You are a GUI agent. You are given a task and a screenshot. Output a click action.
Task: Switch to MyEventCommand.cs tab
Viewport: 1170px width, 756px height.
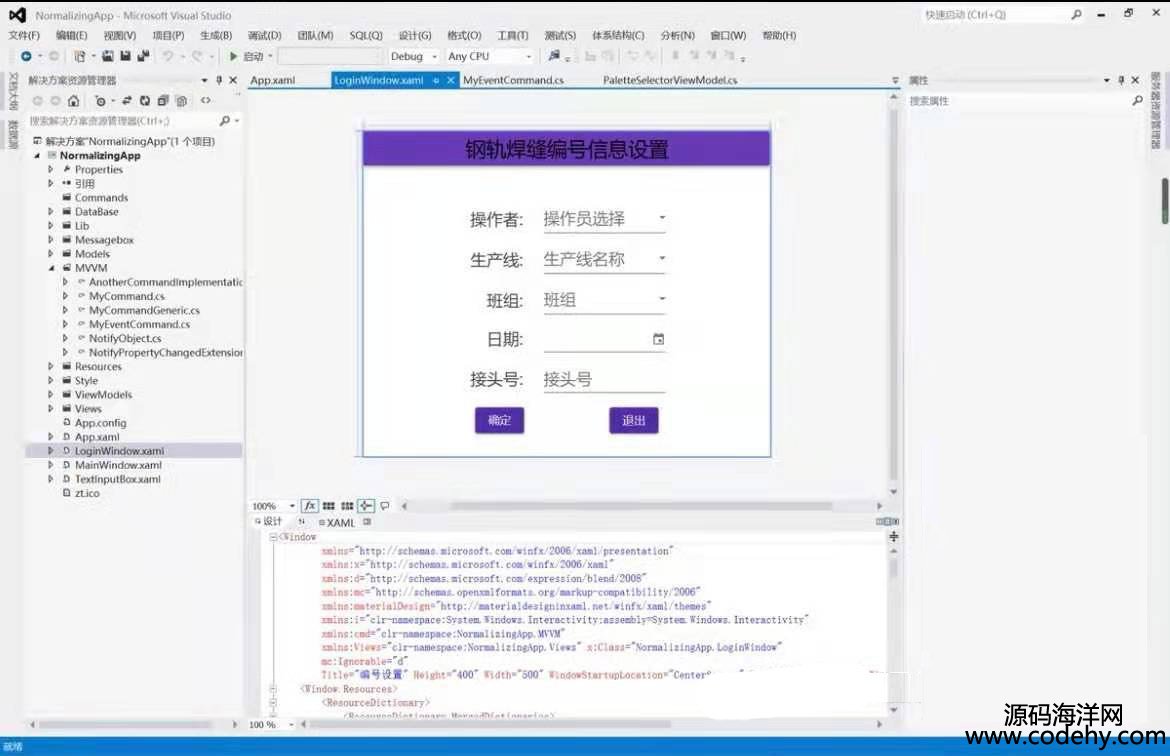click(x=513, y=81)
